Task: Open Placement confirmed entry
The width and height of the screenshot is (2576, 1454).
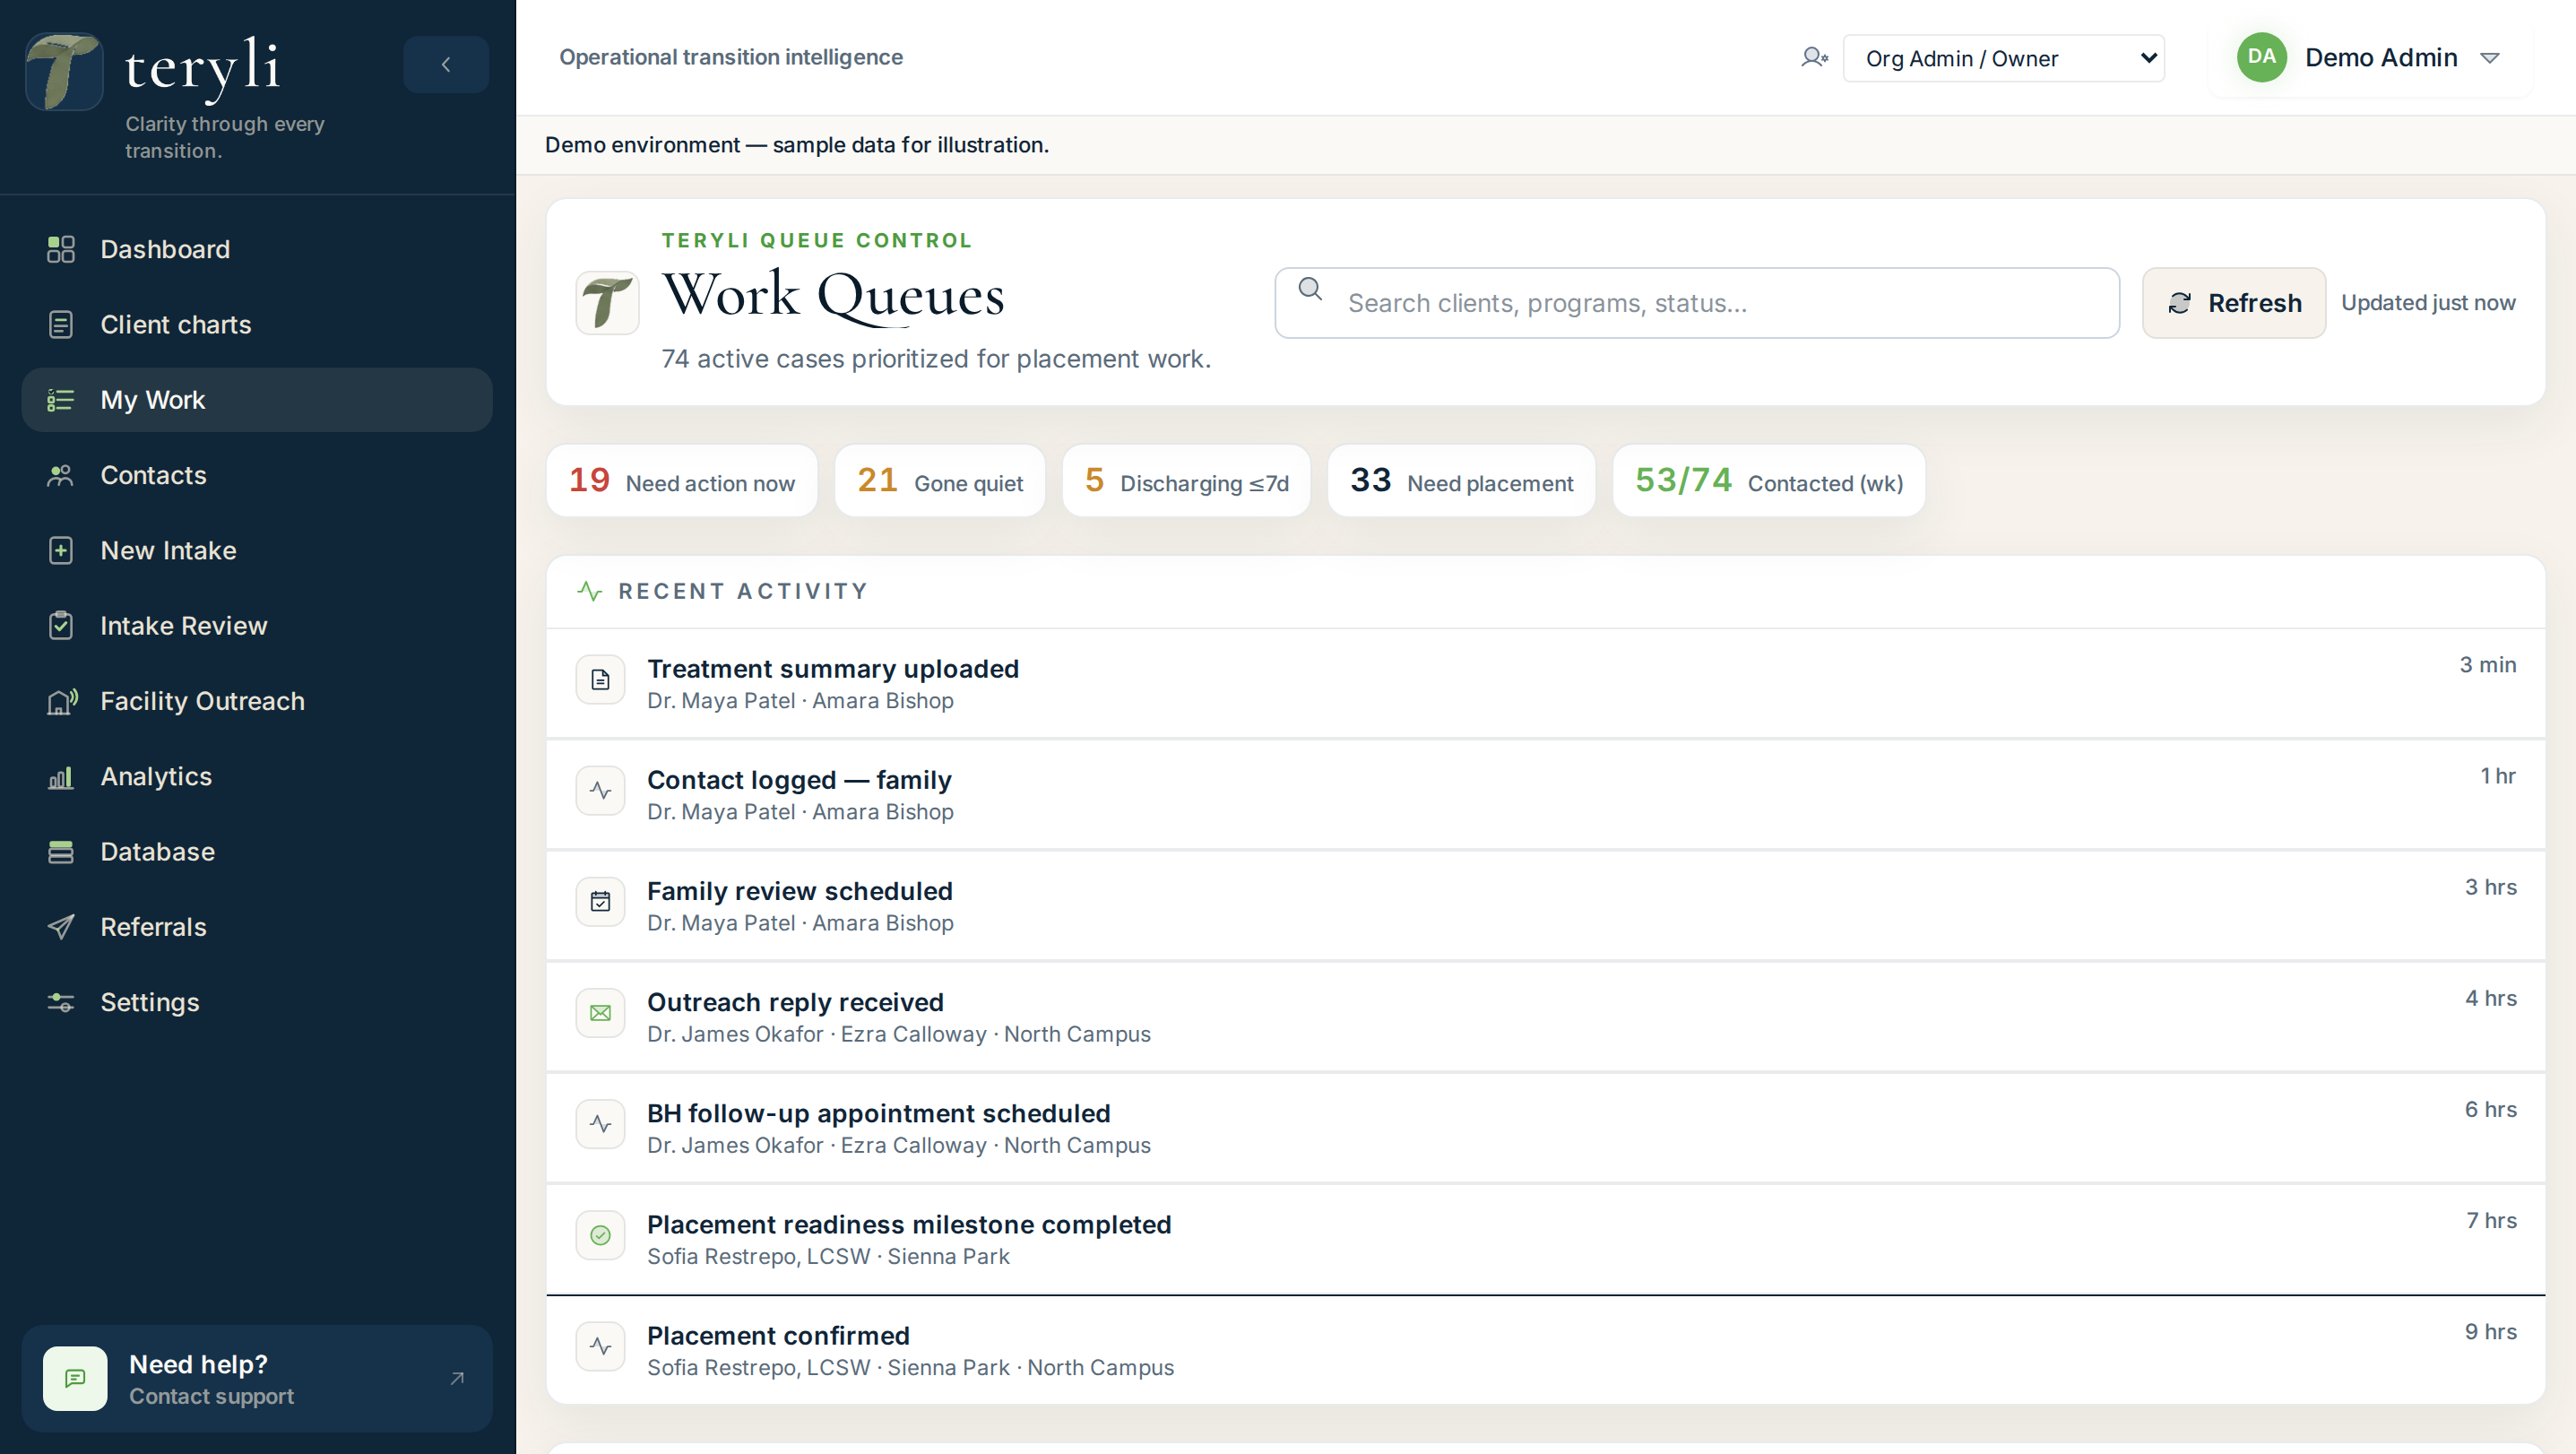Action: (1545, 1350)
